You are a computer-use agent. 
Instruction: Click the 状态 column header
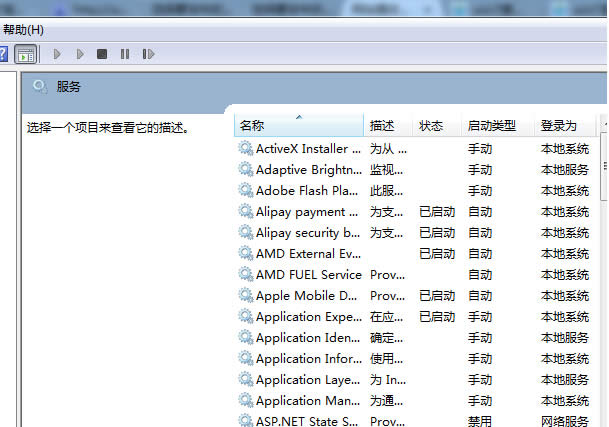431,126
